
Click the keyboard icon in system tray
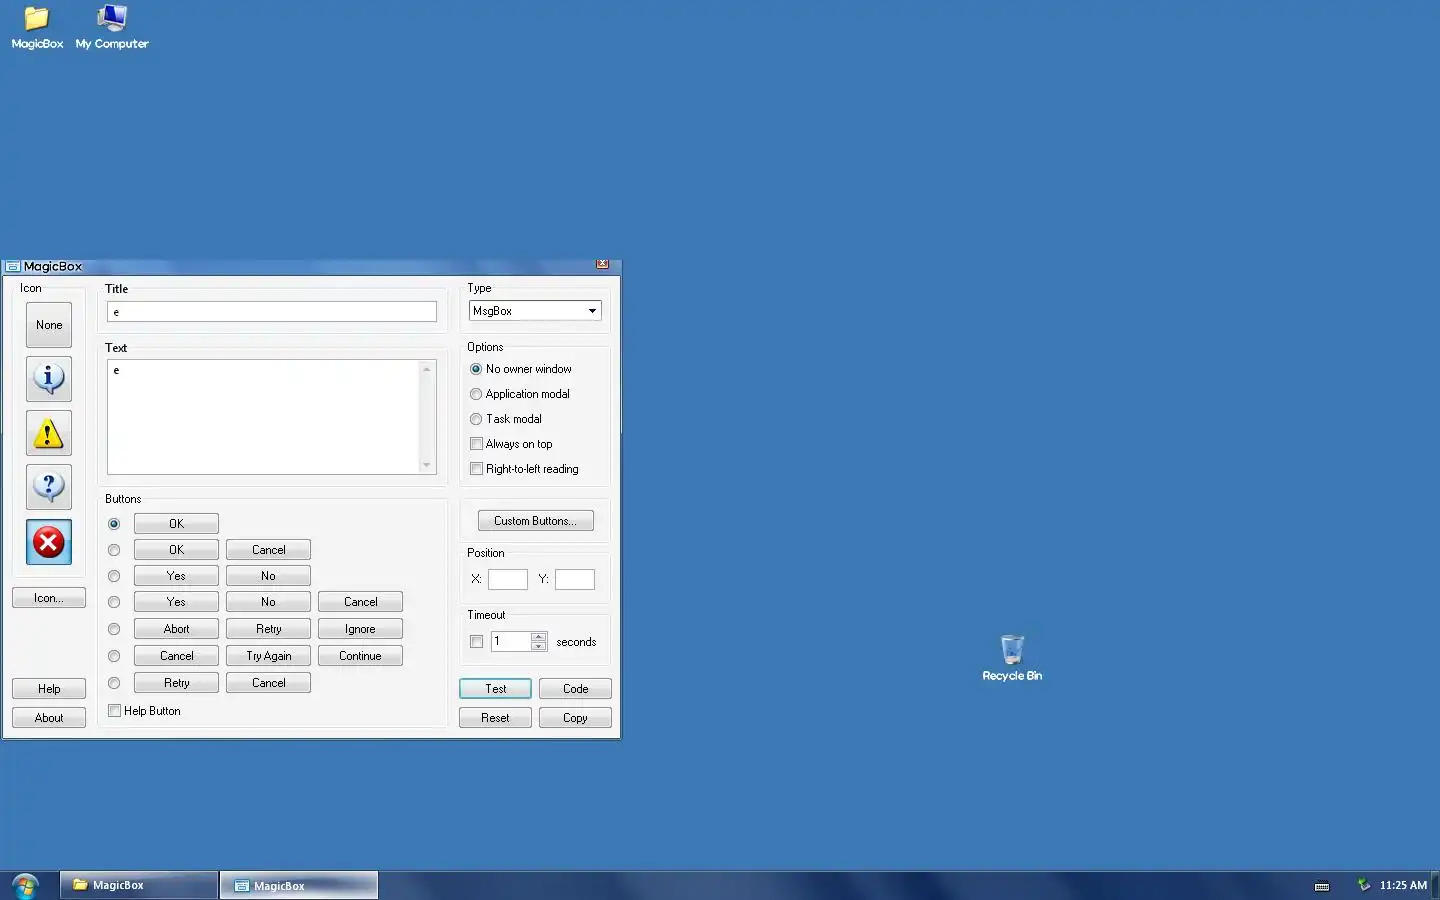click(x=1322, y=886)
